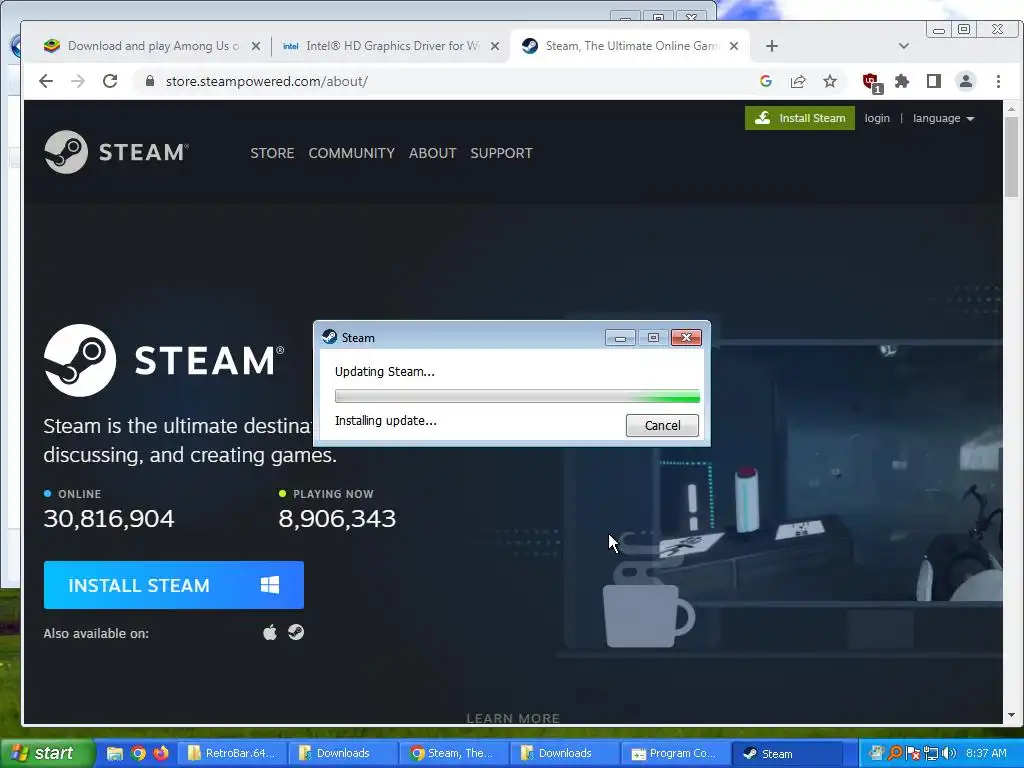Open a new browser tab

pos(772,46)
